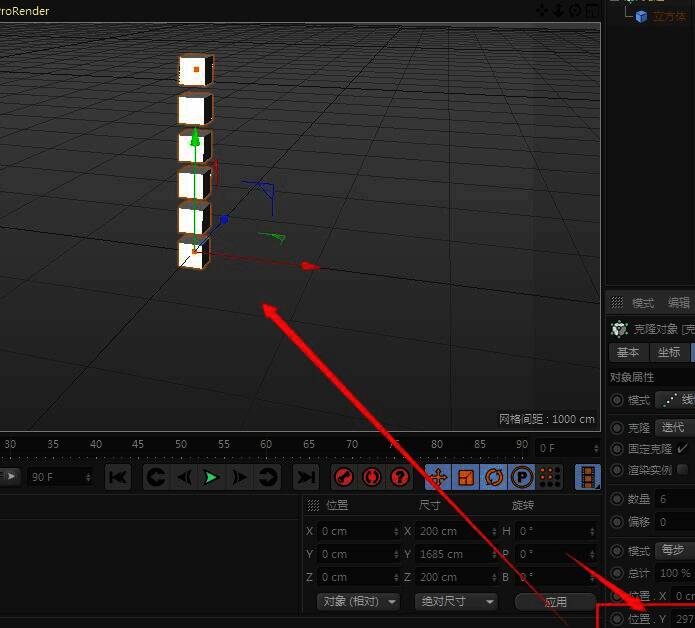
Task: Expand the 克隆 迭代 dropdown
Action: point(675,427)
